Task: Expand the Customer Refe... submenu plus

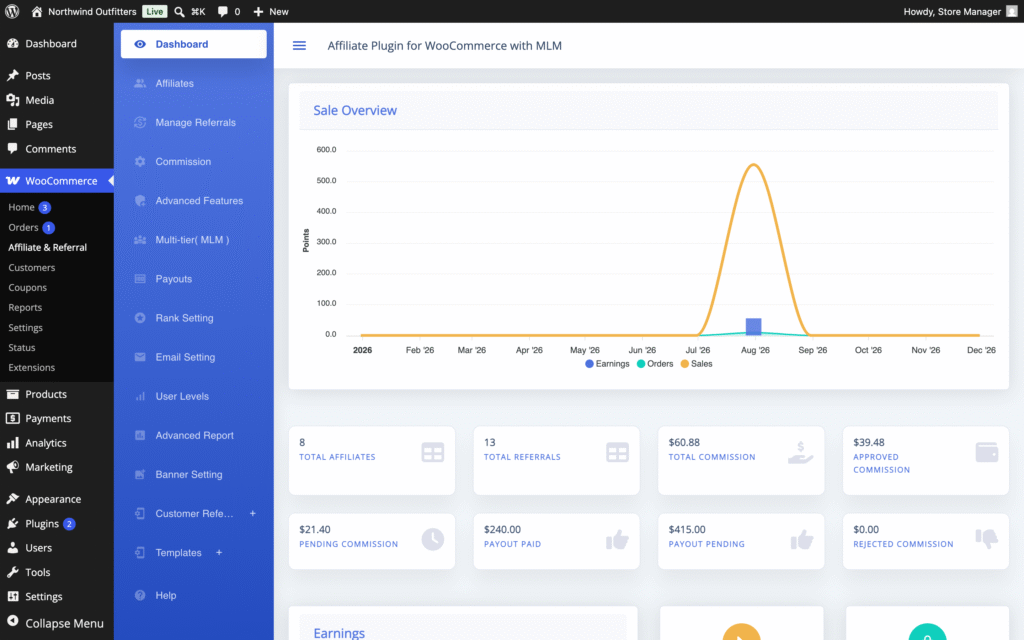Action: (x=253, y=513)
